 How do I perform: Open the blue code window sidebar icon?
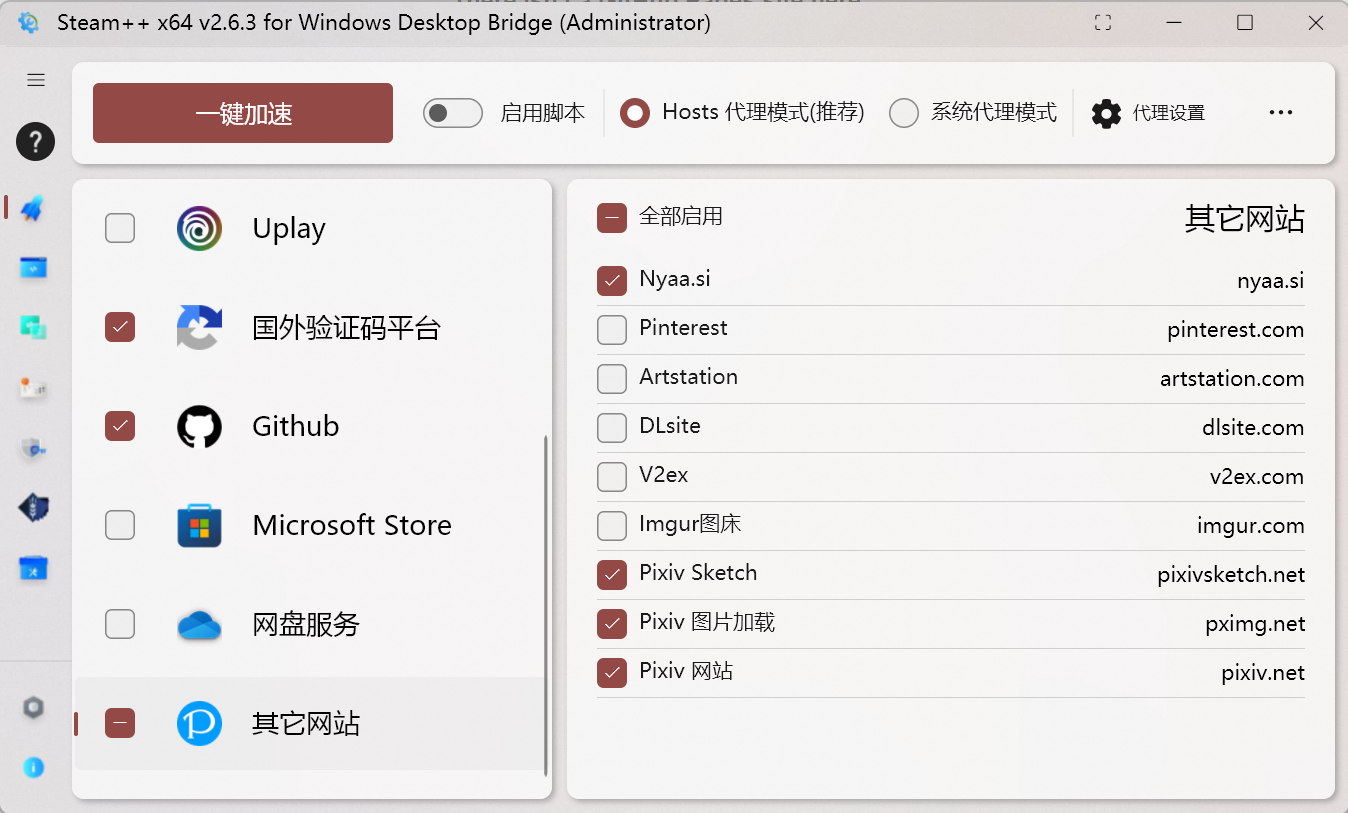click(x=33, y=268)
